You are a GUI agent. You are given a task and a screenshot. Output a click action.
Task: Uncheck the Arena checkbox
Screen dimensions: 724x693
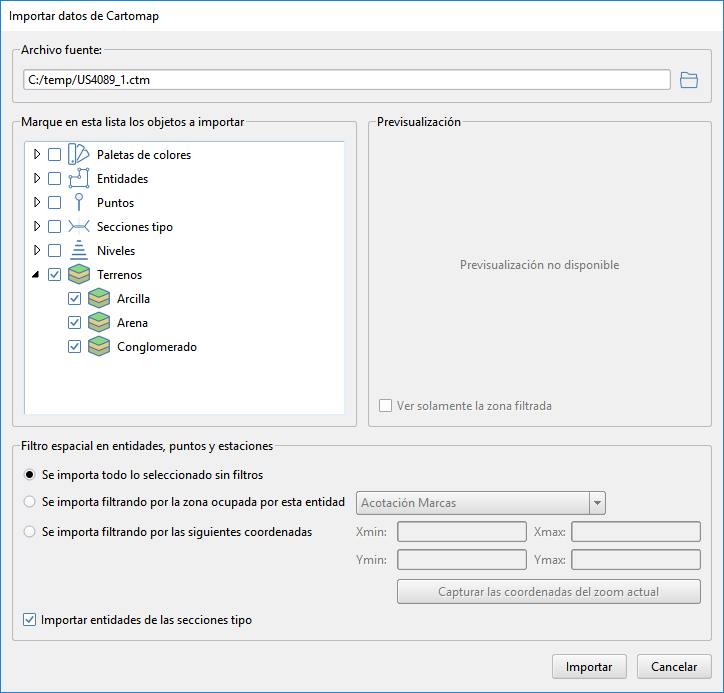pyautogui.click(x=74, y=322)
